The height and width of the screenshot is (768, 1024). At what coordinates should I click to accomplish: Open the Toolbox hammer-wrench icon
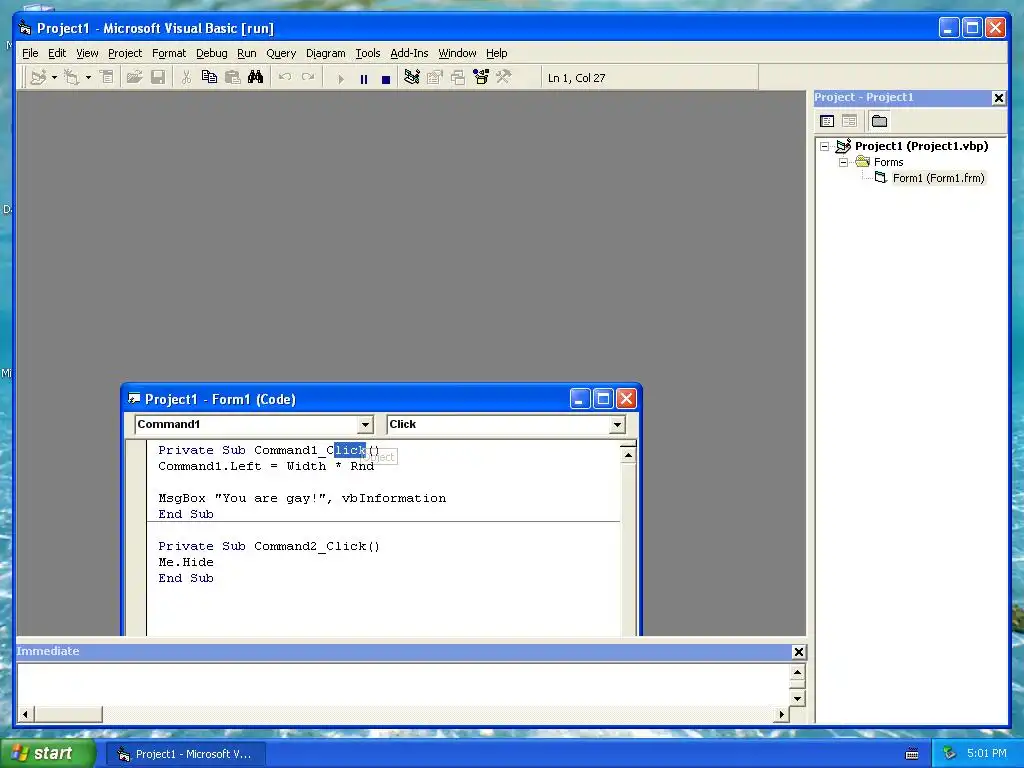(x=504, y=78)
